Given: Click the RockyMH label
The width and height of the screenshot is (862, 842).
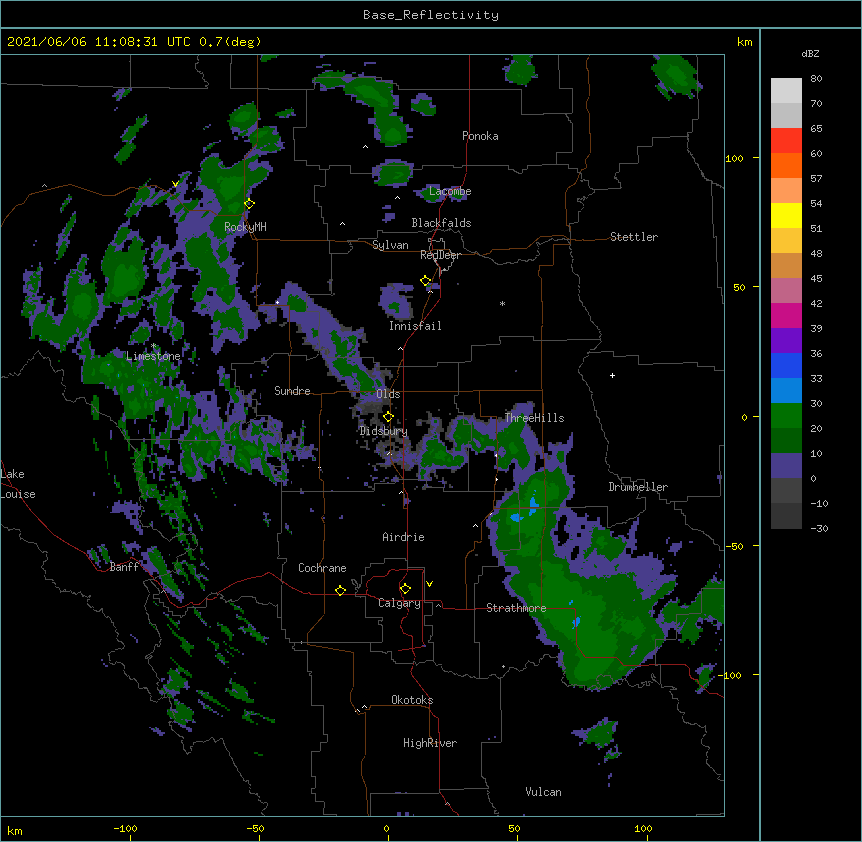Looking at the screenshot, I should (245, 227).
